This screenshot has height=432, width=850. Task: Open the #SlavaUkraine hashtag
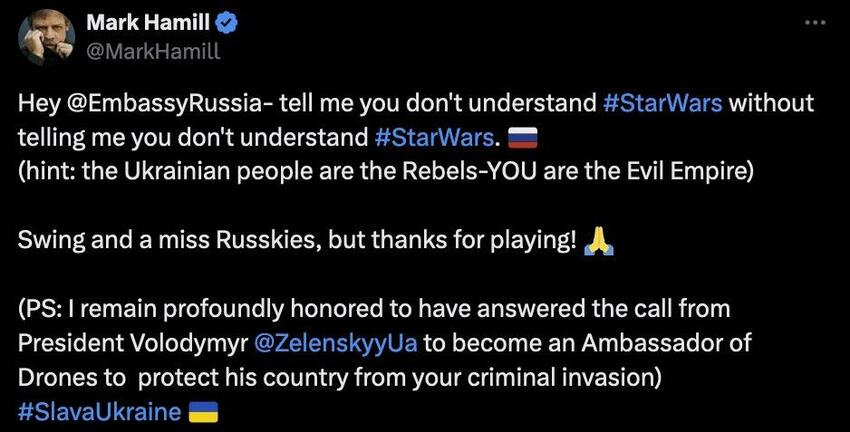click(99, 412)
